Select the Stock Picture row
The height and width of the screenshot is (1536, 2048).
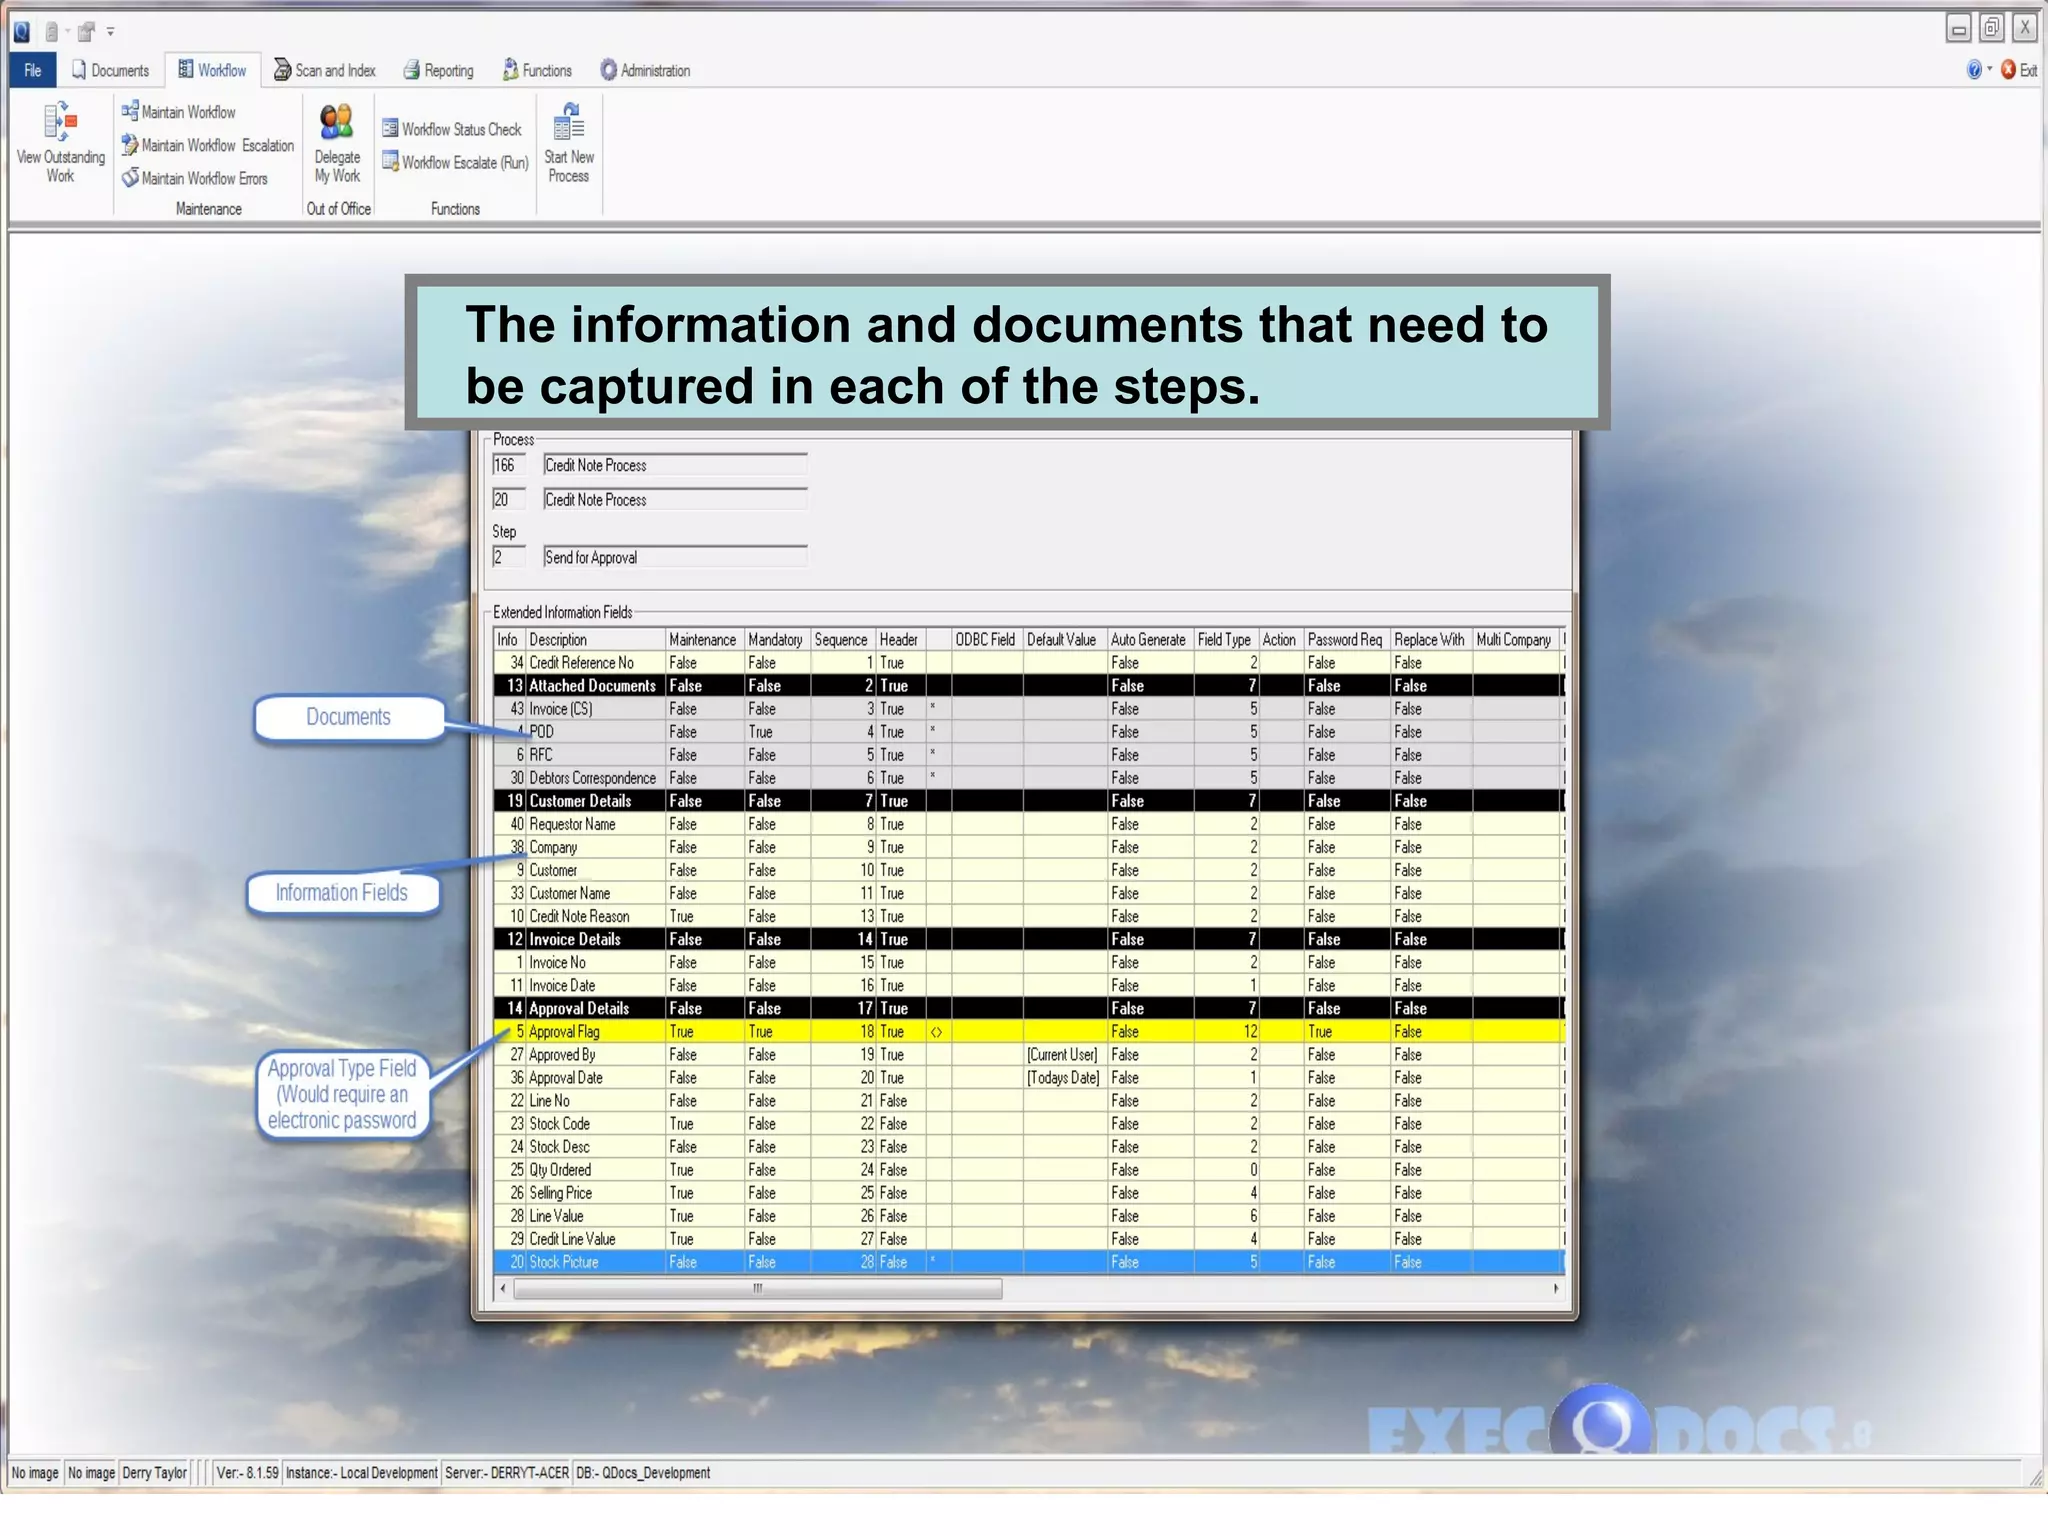(1028, 1261)
